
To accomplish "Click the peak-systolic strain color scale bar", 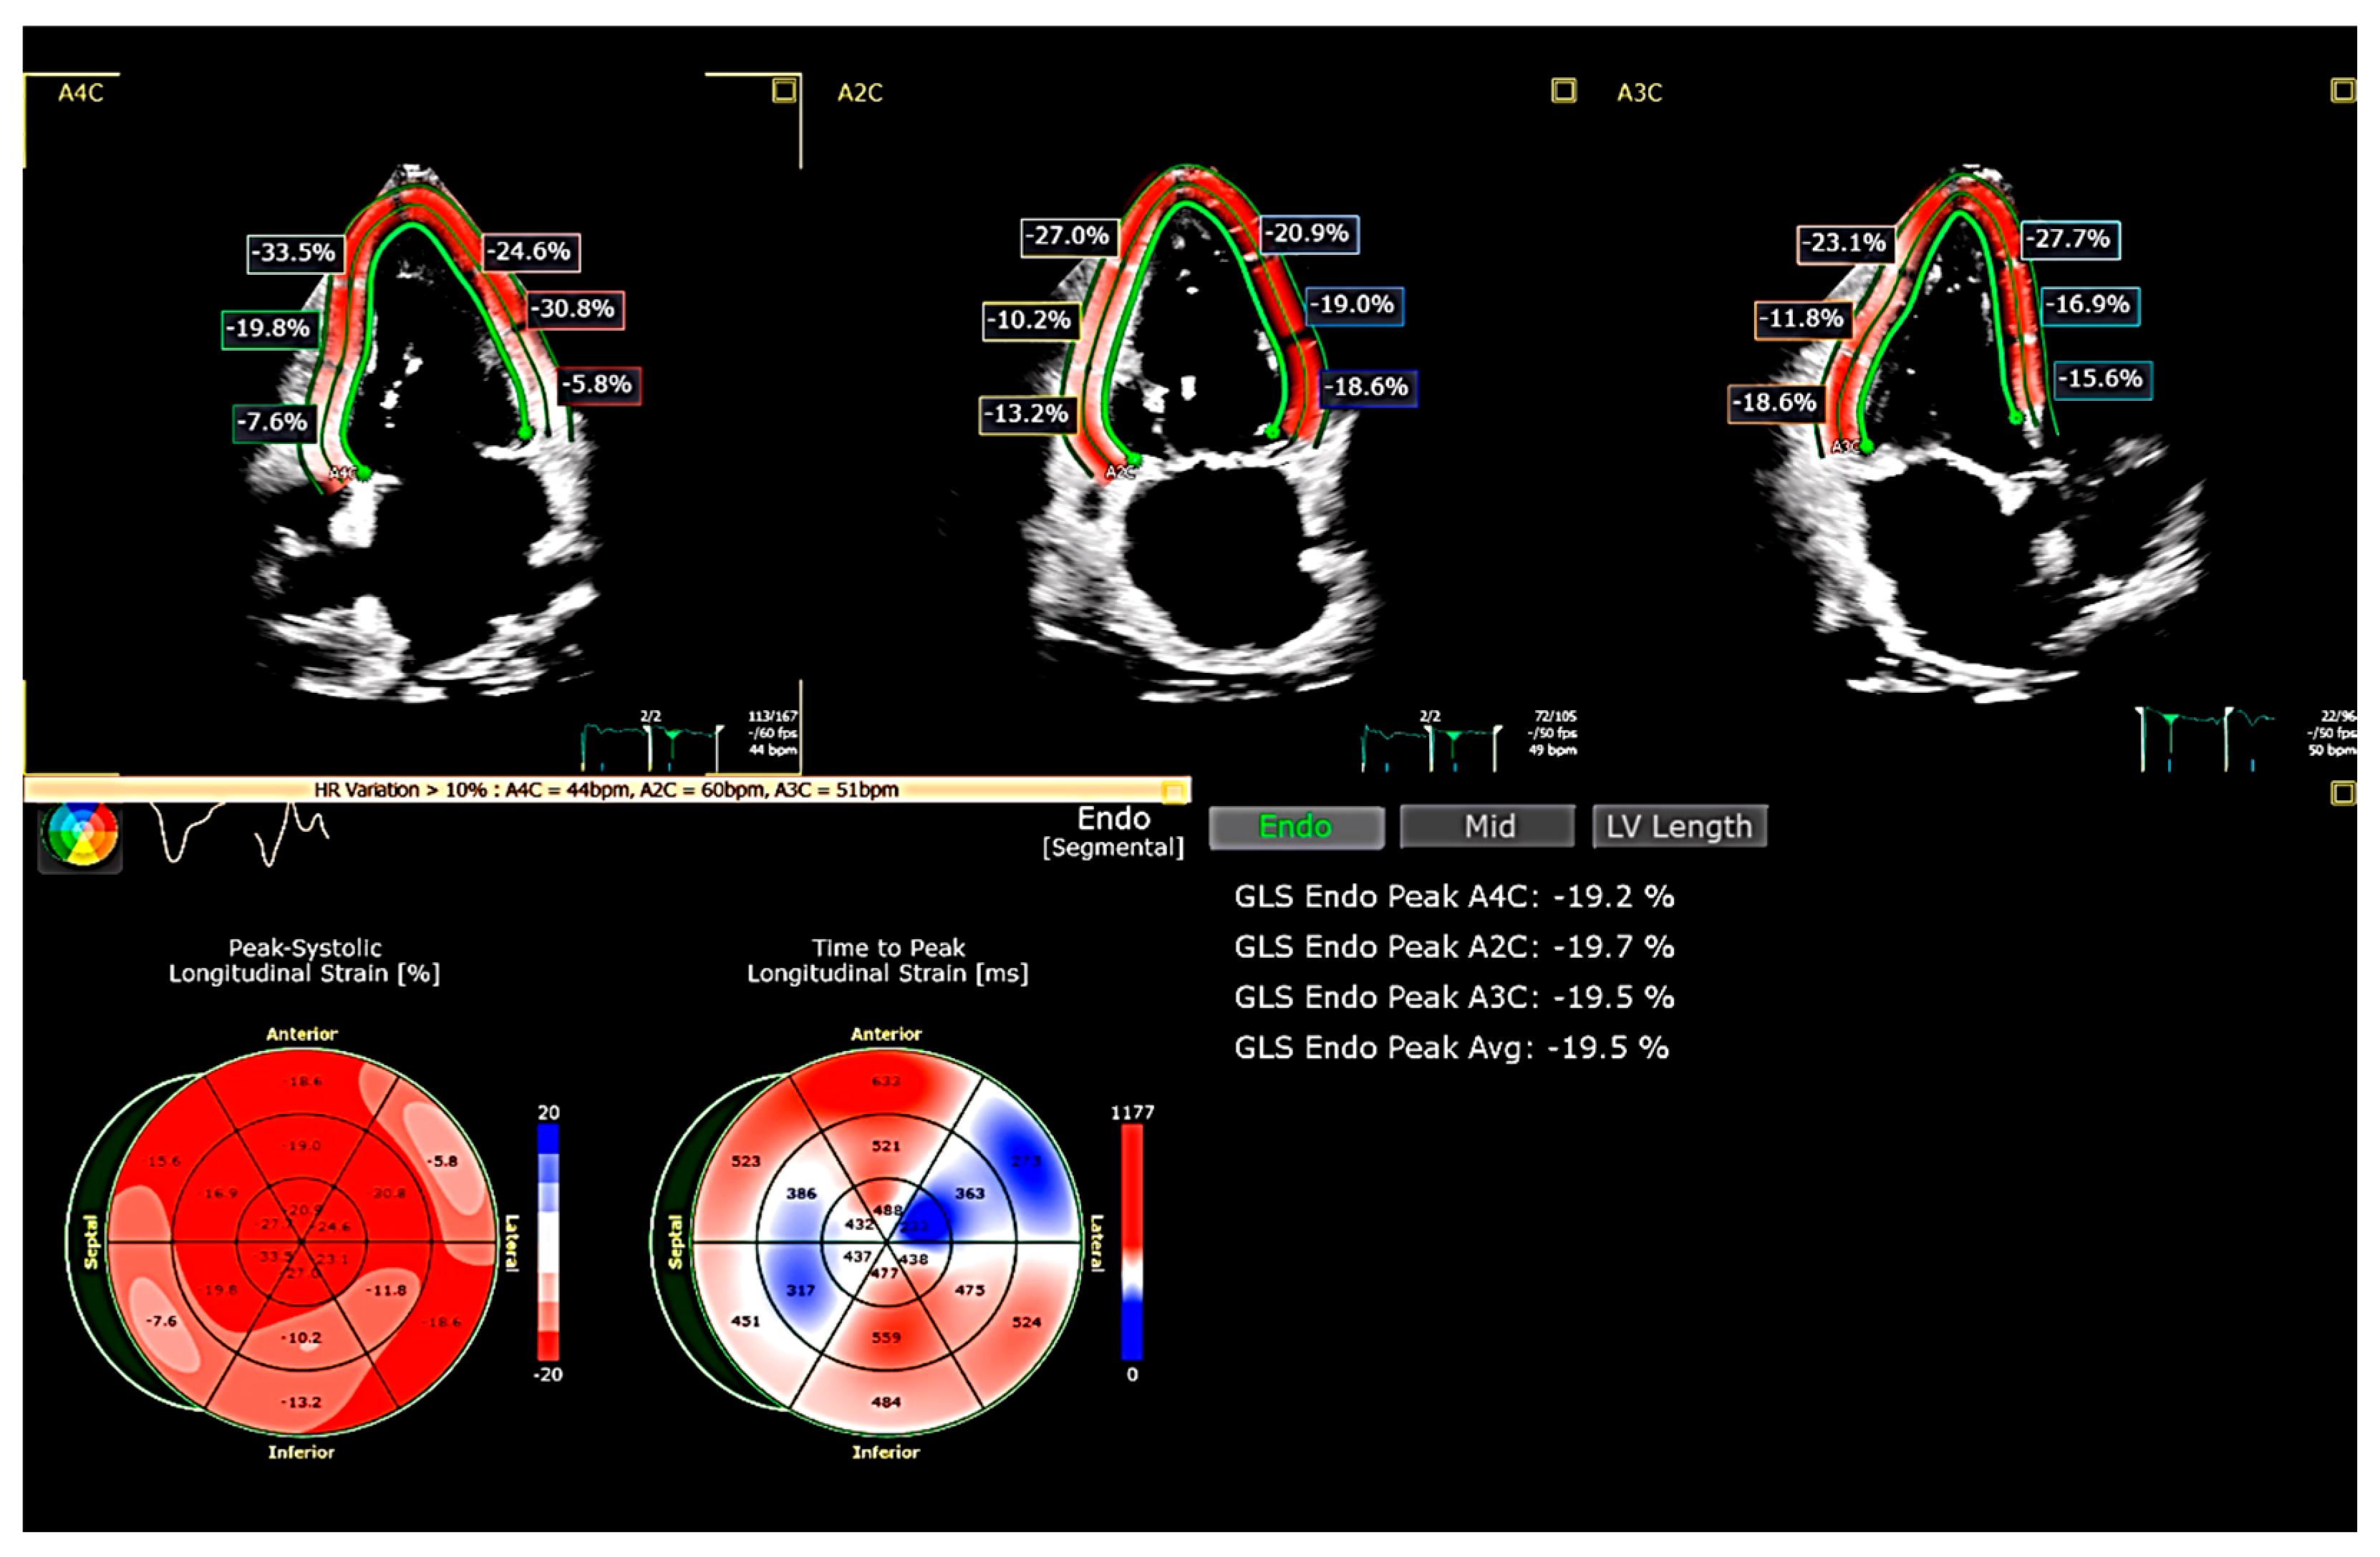I will tap(548, 1241).
